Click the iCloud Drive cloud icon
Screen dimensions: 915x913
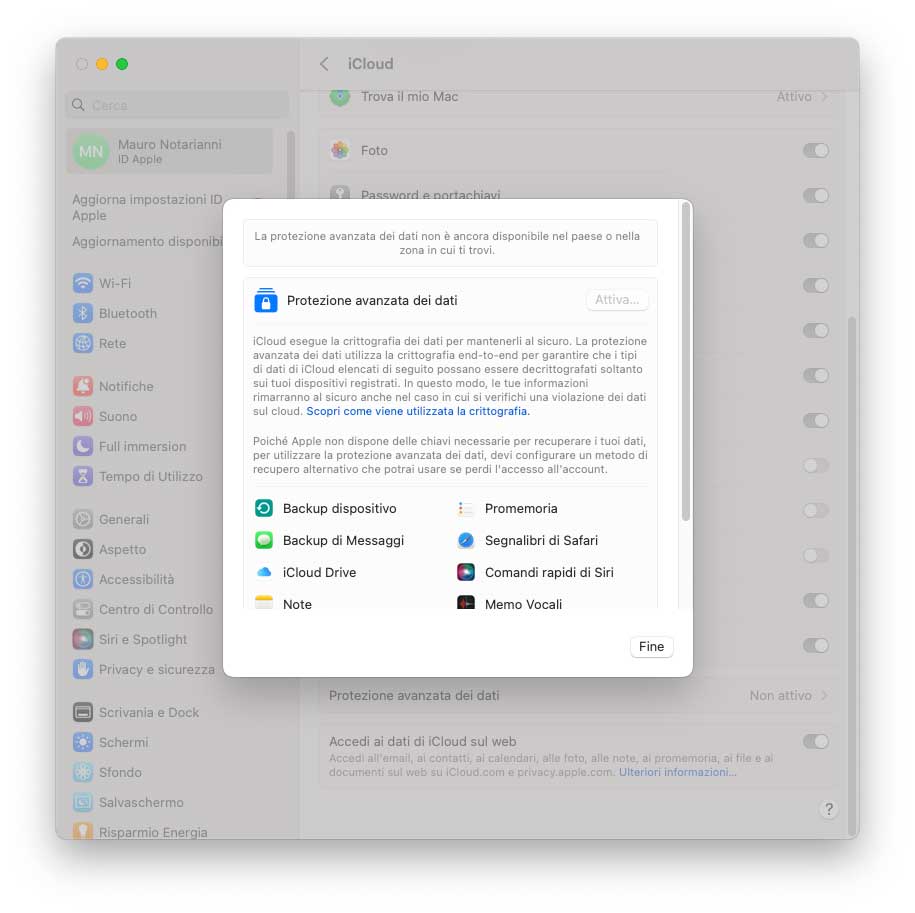pyautogui.click(x=264, y=572)
